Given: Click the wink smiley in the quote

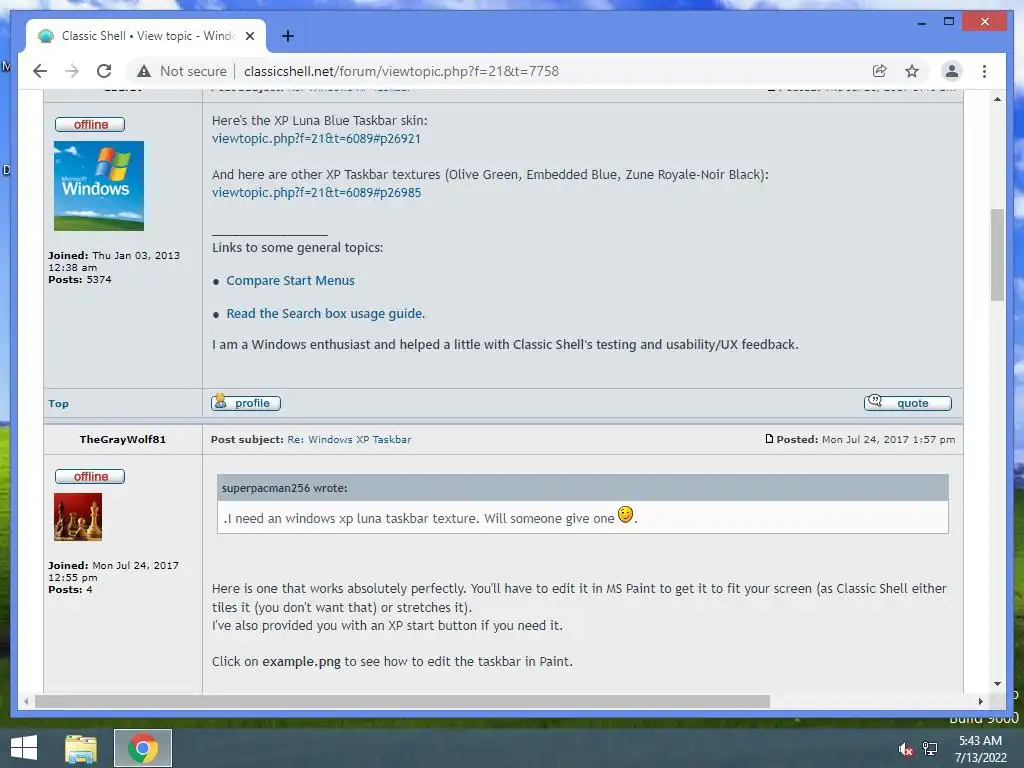Looking at the screenshot, I should point(626,515).
